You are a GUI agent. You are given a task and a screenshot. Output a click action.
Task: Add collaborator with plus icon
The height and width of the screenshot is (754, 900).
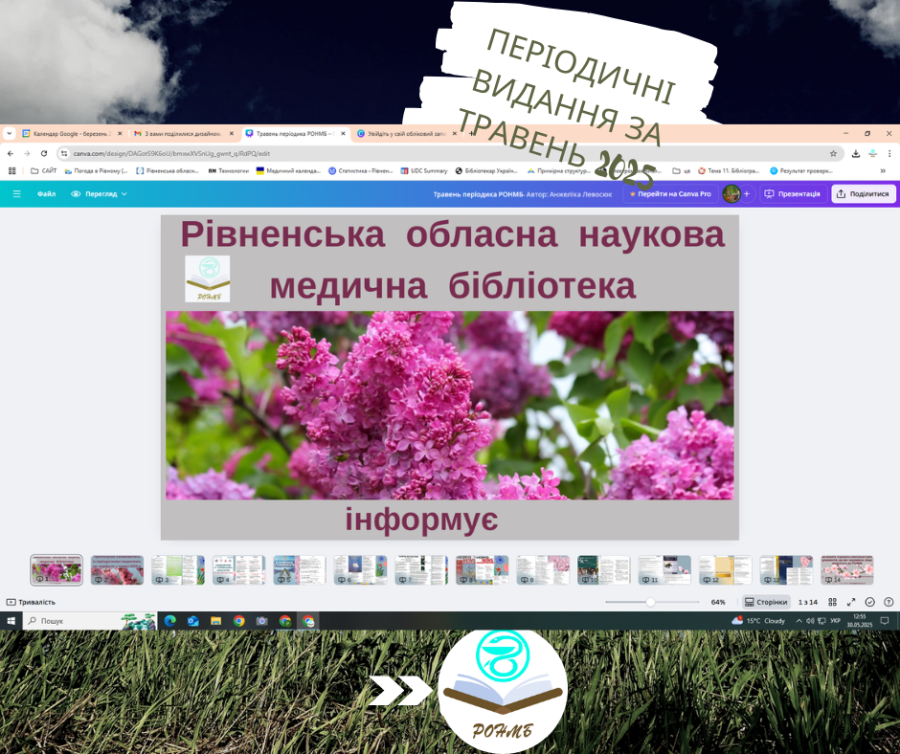(x=747, y=194)
